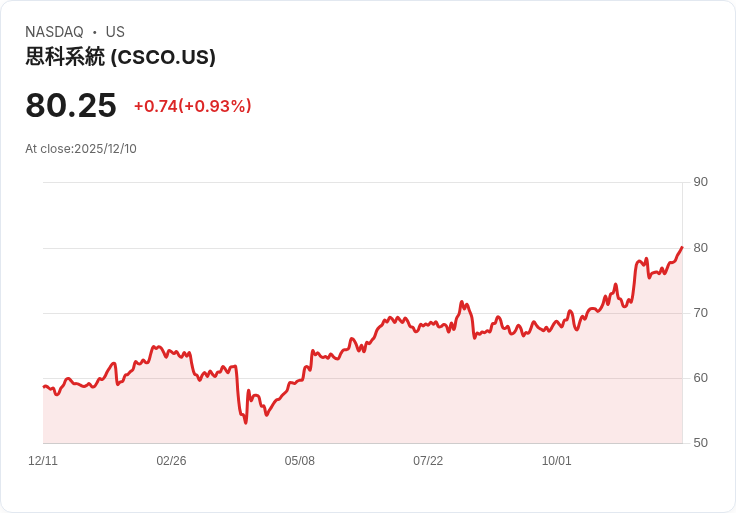Select the 02/26 x-axis date label

tap(171, 460)
